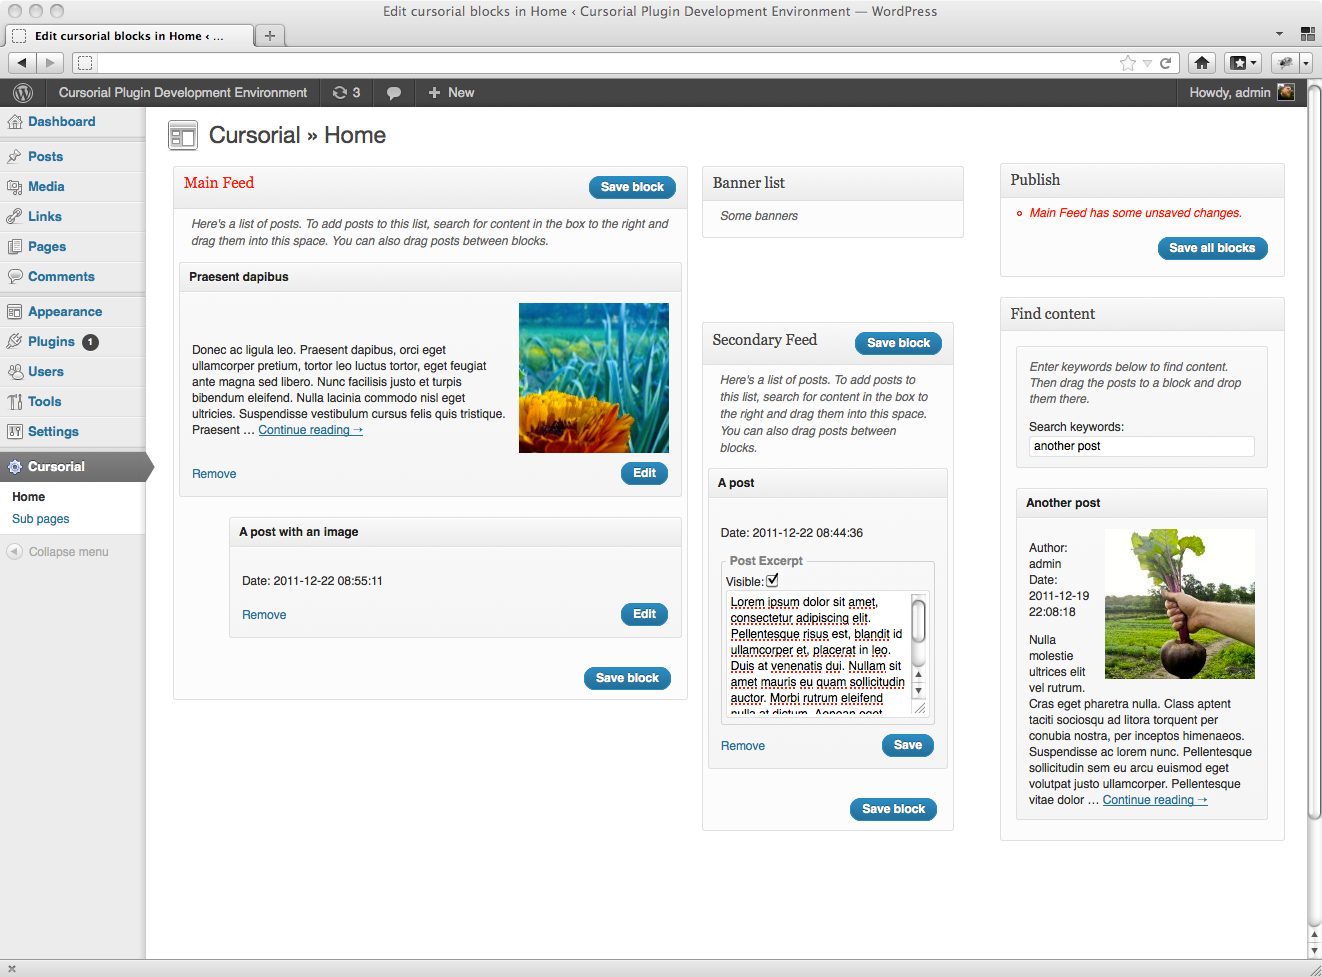Open the bookmarks toolbar dropdown button
This screenshot has width=1322, height=977.
tap(1244, 63)
